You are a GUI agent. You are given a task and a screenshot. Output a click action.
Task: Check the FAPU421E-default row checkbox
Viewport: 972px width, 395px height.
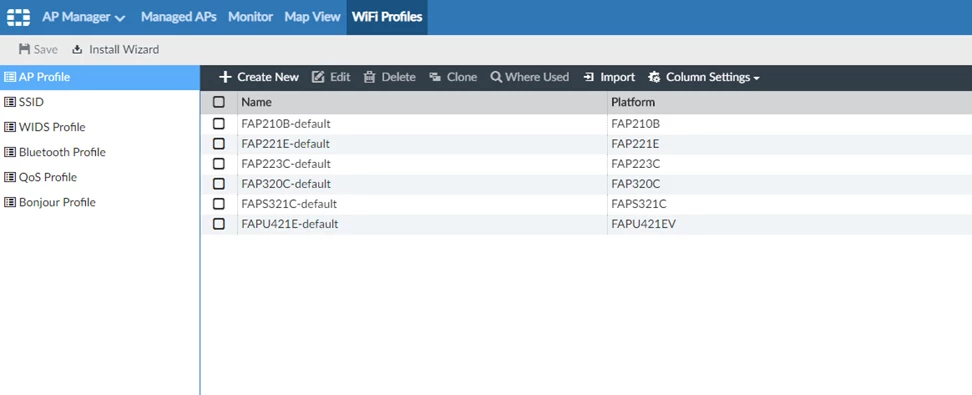(x=219, y=224)
